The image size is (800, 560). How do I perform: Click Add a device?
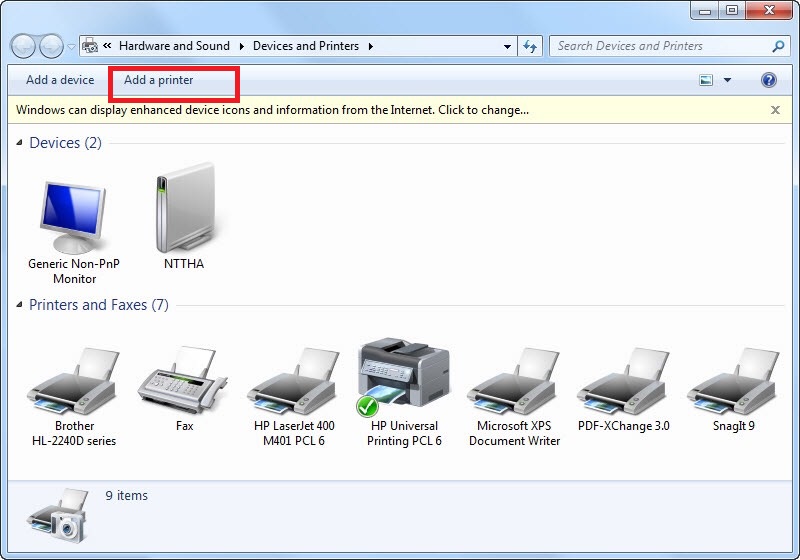tap(60, 80)
